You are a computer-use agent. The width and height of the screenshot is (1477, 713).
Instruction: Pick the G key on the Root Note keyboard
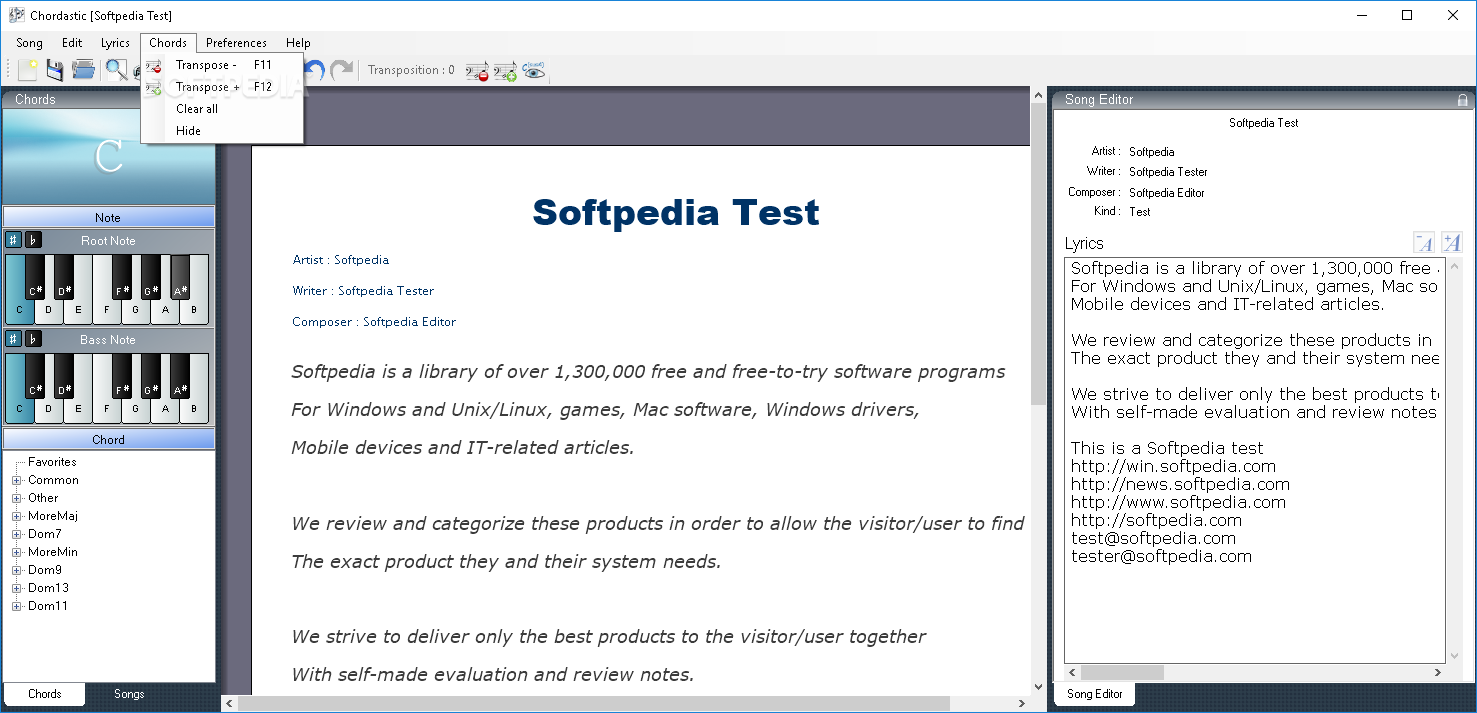136,311
